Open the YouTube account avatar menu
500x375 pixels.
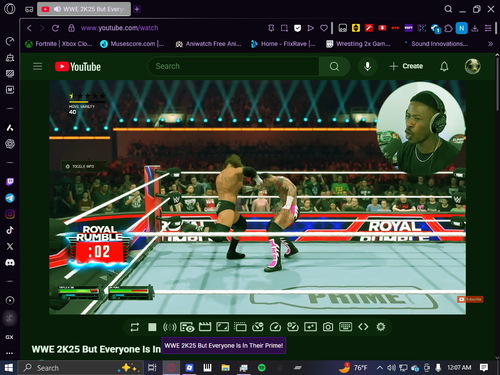pos(473,66)
